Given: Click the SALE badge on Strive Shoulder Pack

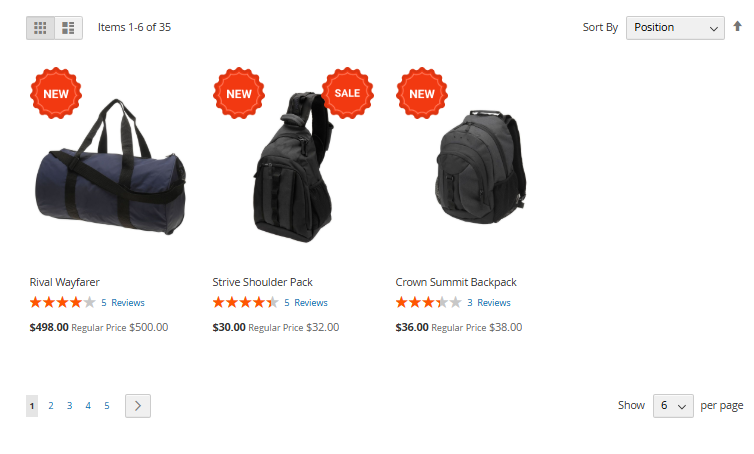Looking at the screenshot, I should click(348, 93).
